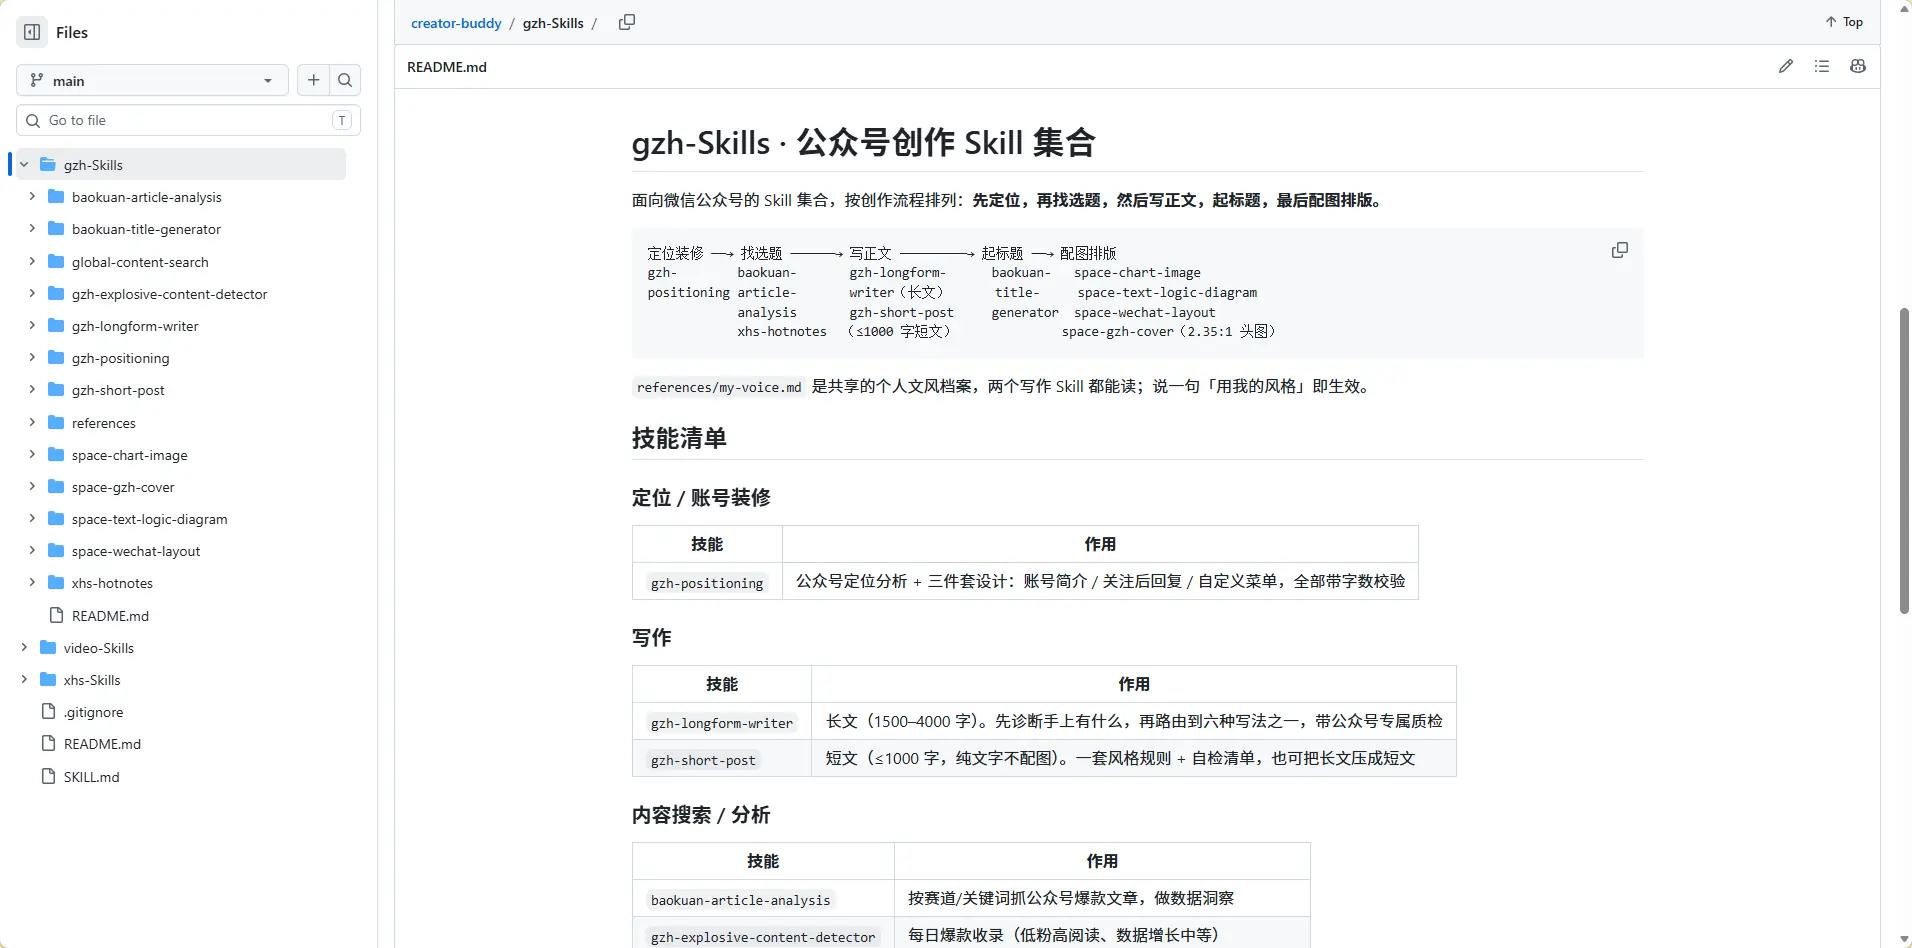Click the baokuan-article-analysis table cell
The height and width of the screenshot is (948, 1912).
[x=763, y=899]
